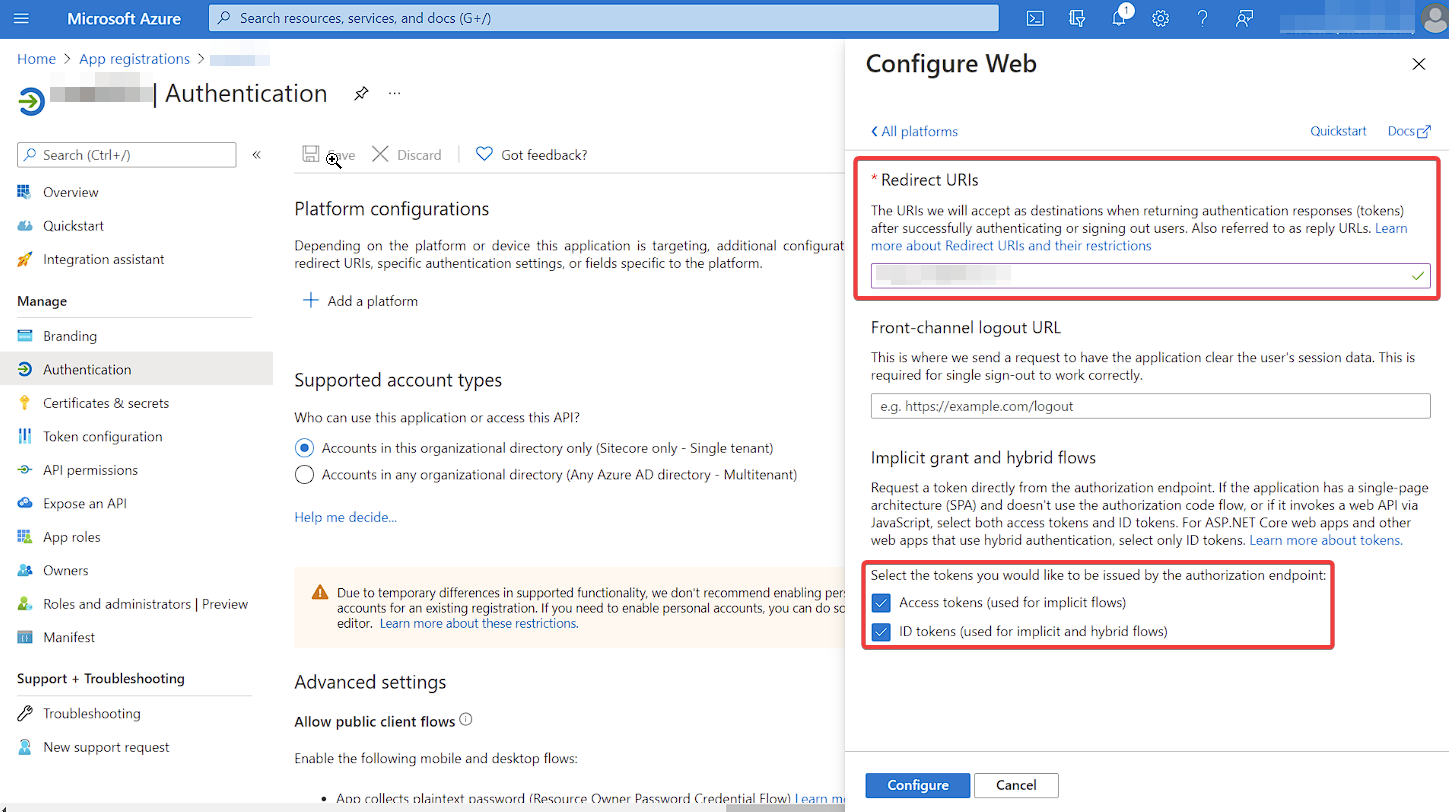
Task: Save authentication changes
Action: point(328,155)
